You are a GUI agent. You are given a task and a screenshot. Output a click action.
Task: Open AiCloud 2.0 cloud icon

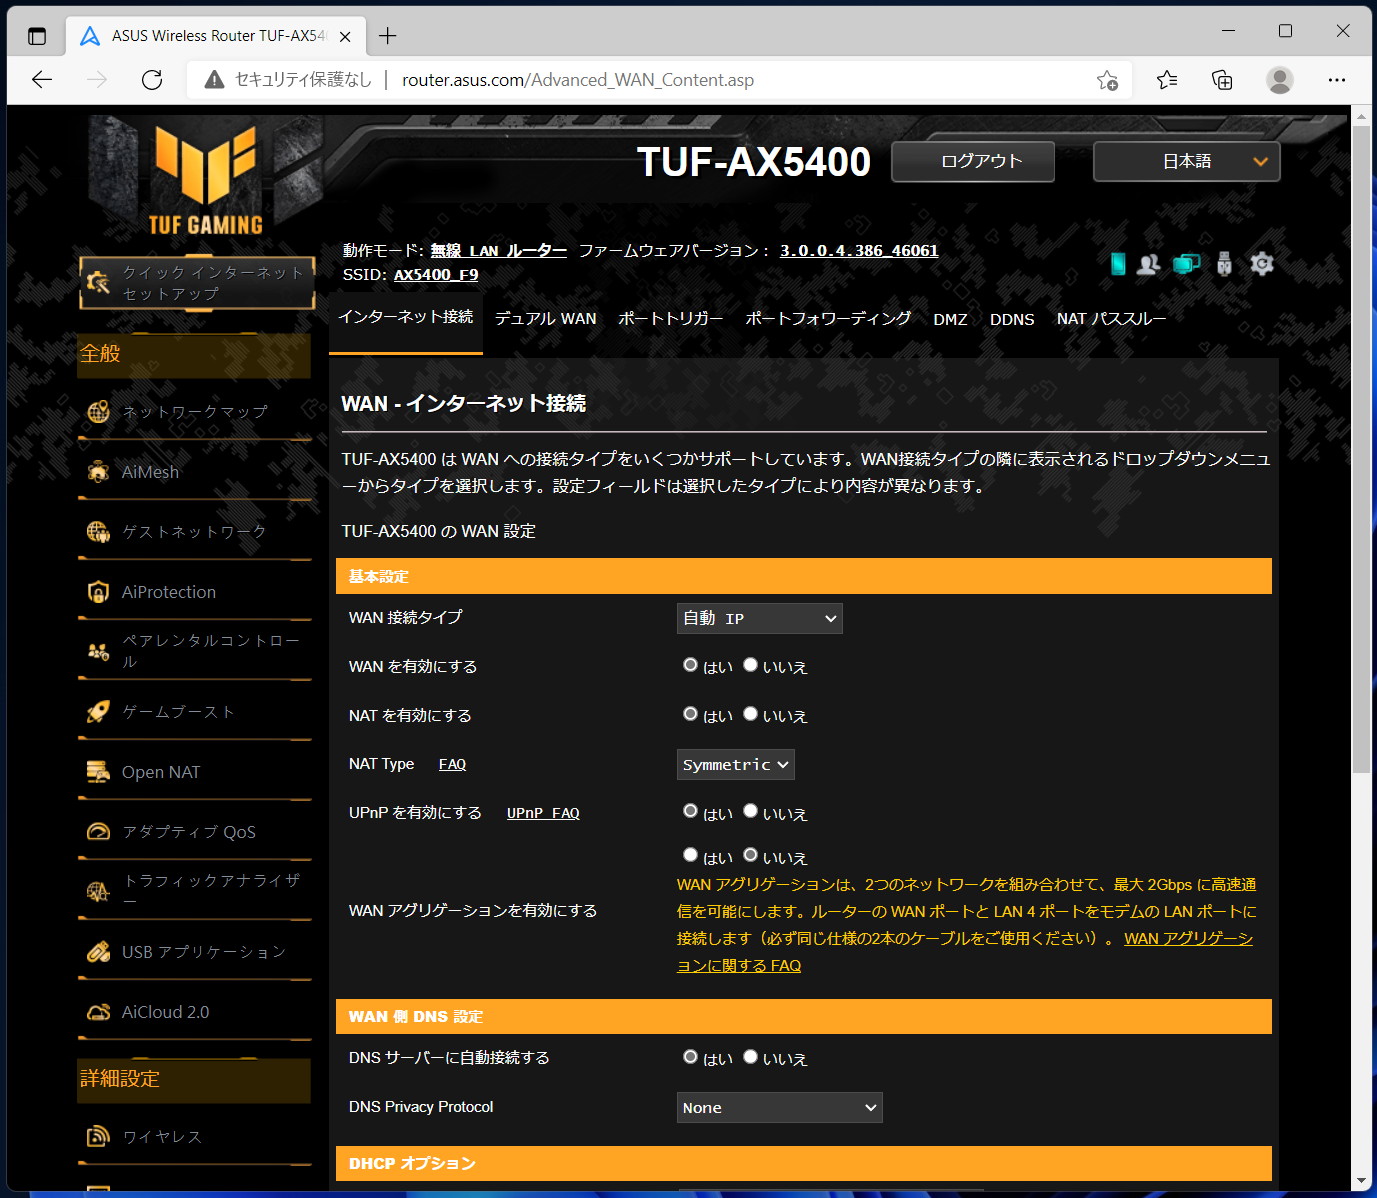pos(98,1012)
